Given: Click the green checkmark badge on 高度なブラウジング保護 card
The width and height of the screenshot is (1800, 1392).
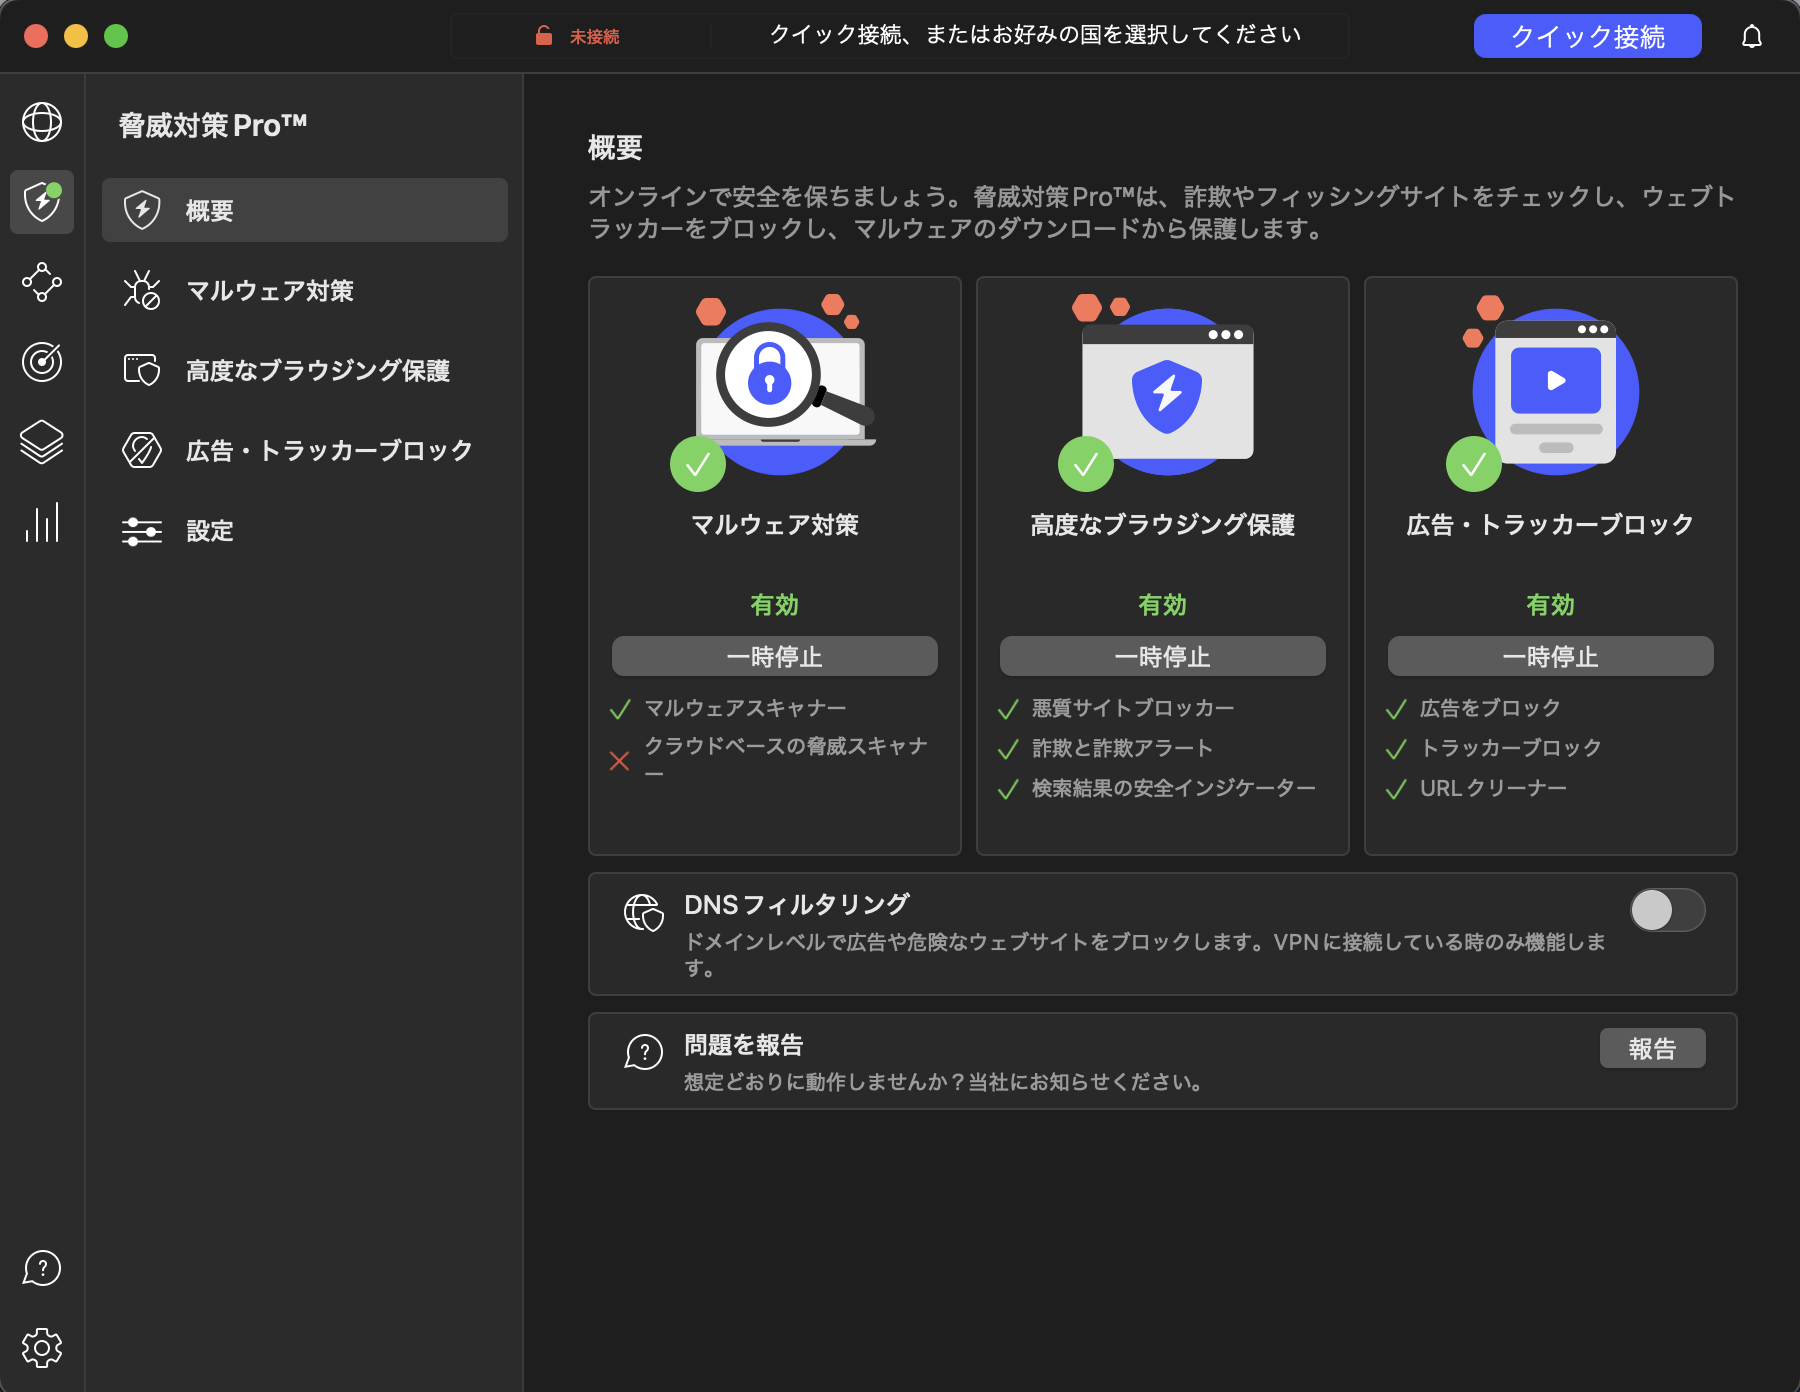Looking at the screenshot, I should (x=1086, y=464).
